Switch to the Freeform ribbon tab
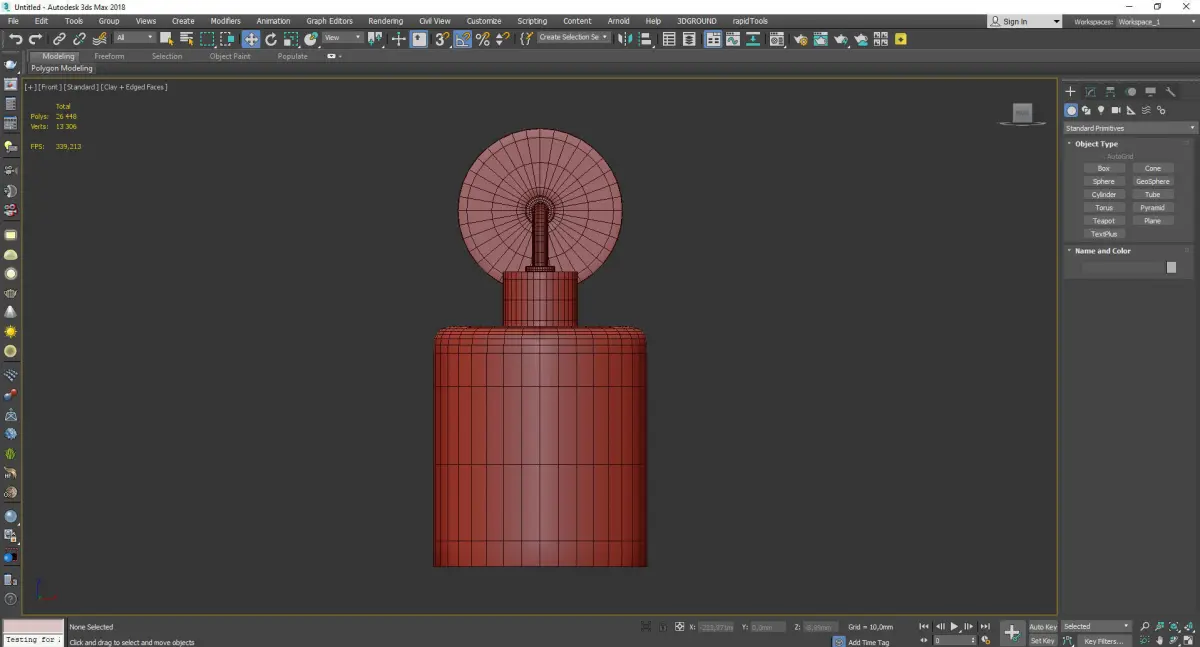1200x647 pixels. 109,56
